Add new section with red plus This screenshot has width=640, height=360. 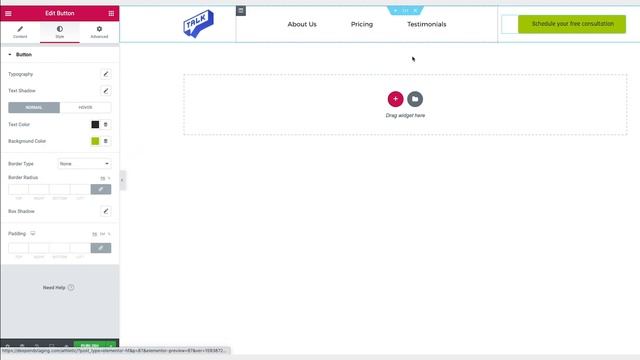coord(396,99)
